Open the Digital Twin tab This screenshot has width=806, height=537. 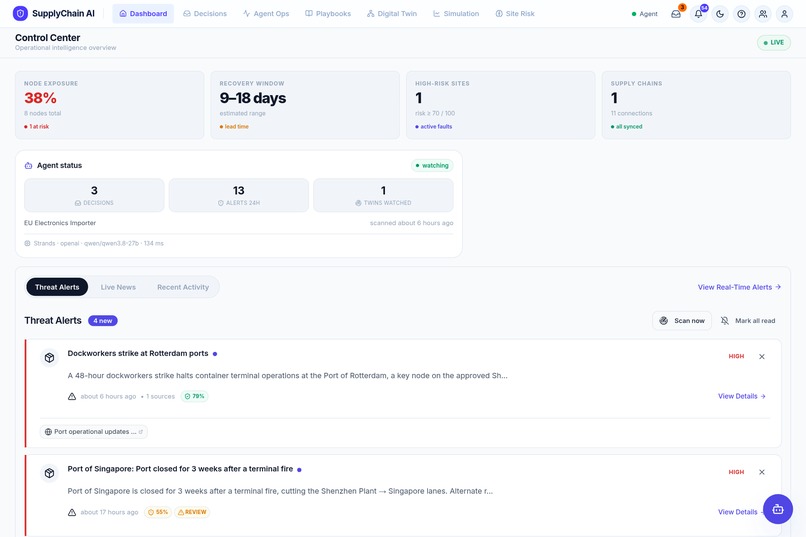392,14
